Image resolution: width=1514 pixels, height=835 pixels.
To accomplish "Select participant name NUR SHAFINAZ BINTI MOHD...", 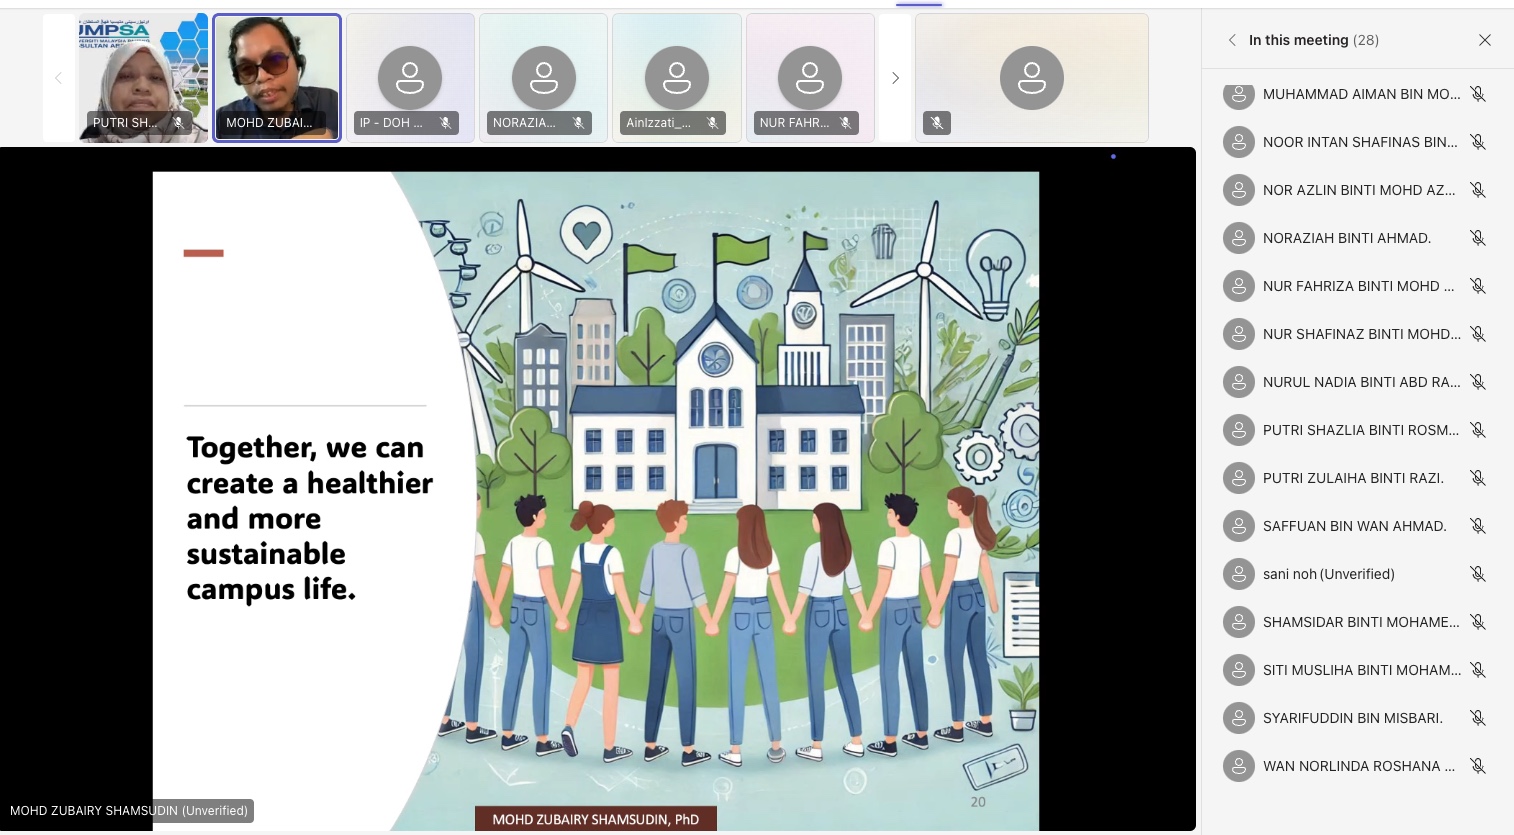I will pyautogui.click(x=1362, y=334).
